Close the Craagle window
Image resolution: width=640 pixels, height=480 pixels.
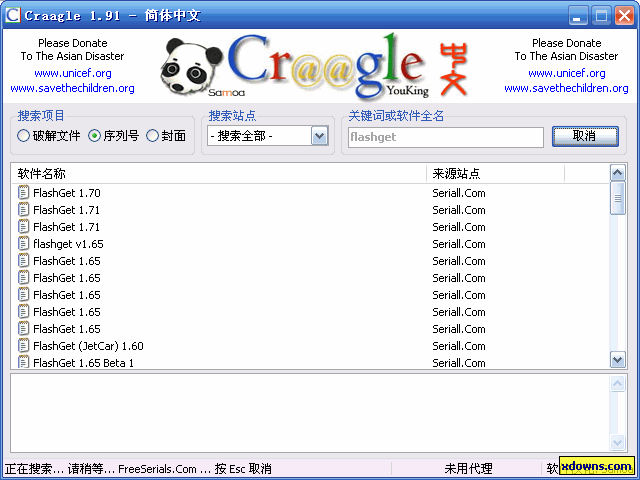point(624,16)
